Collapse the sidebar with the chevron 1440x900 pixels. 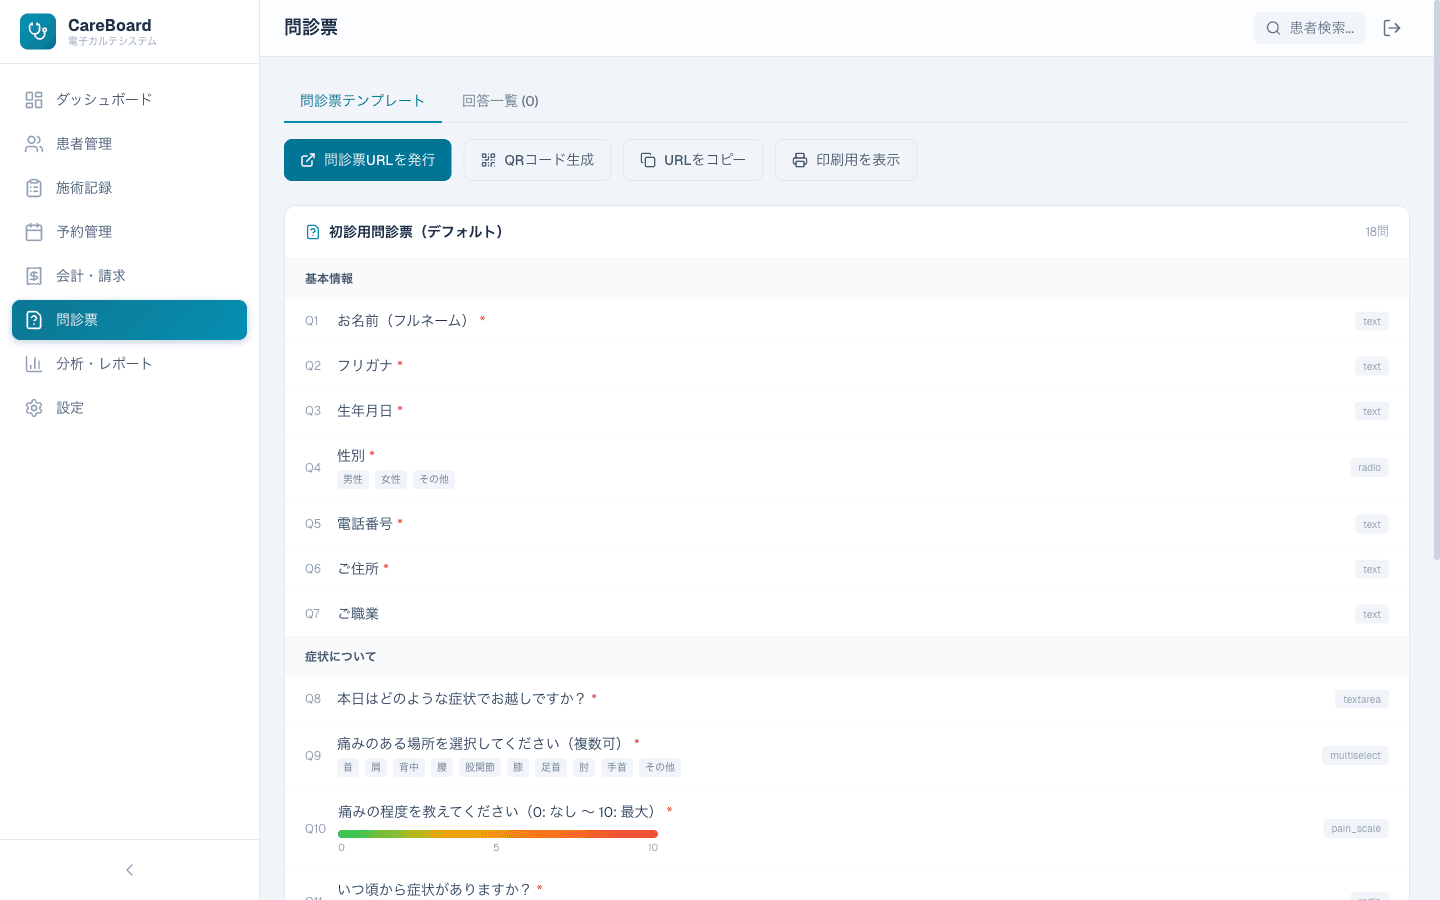point(129,870)
